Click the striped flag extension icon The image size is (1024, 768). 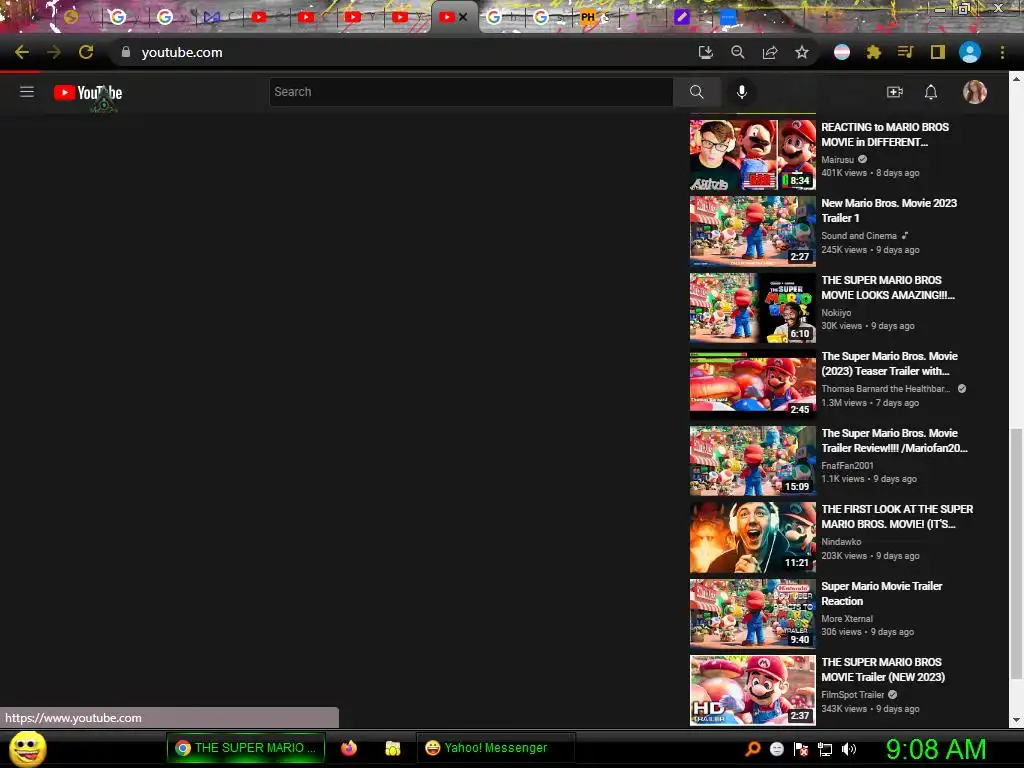(842, 52)
